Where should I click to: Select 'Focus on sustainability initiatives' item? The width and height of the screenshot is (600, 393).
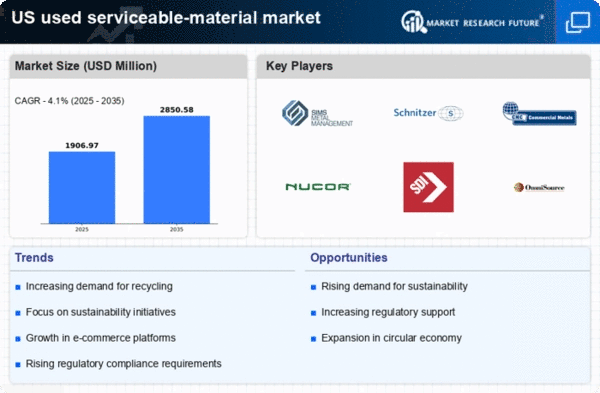[101, 312]
